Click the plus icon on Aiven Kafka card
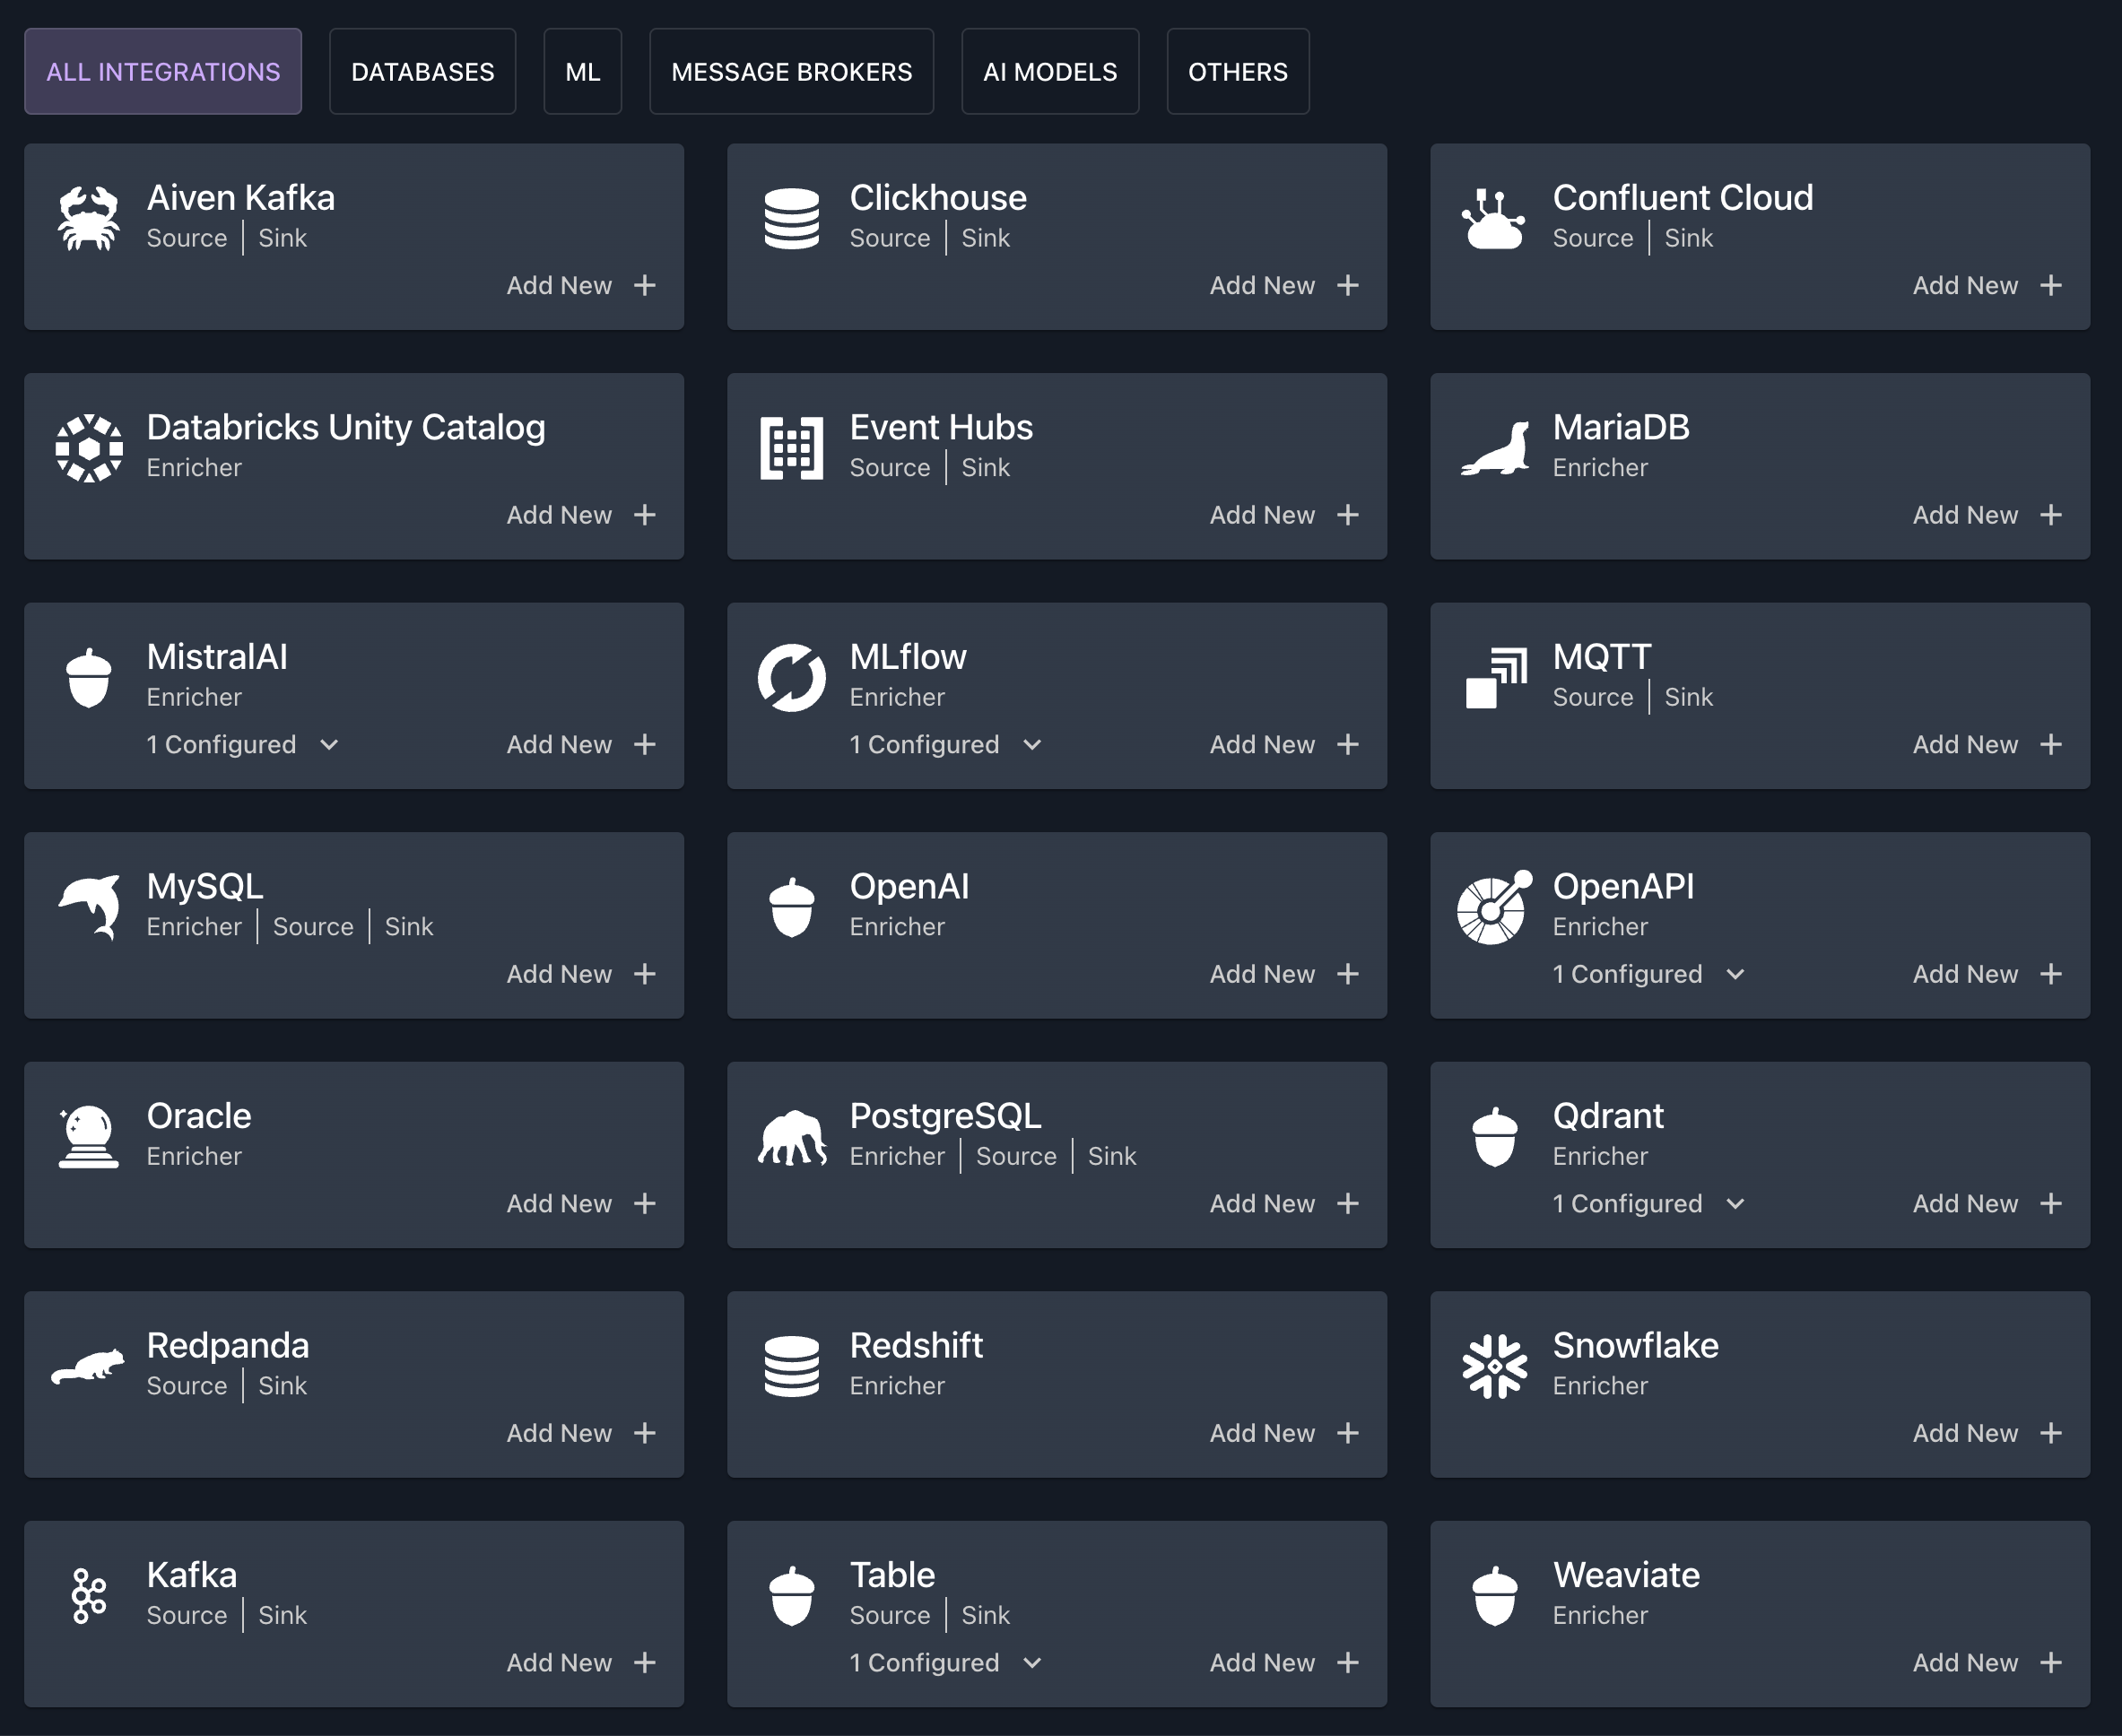 (x=645, y=286)
